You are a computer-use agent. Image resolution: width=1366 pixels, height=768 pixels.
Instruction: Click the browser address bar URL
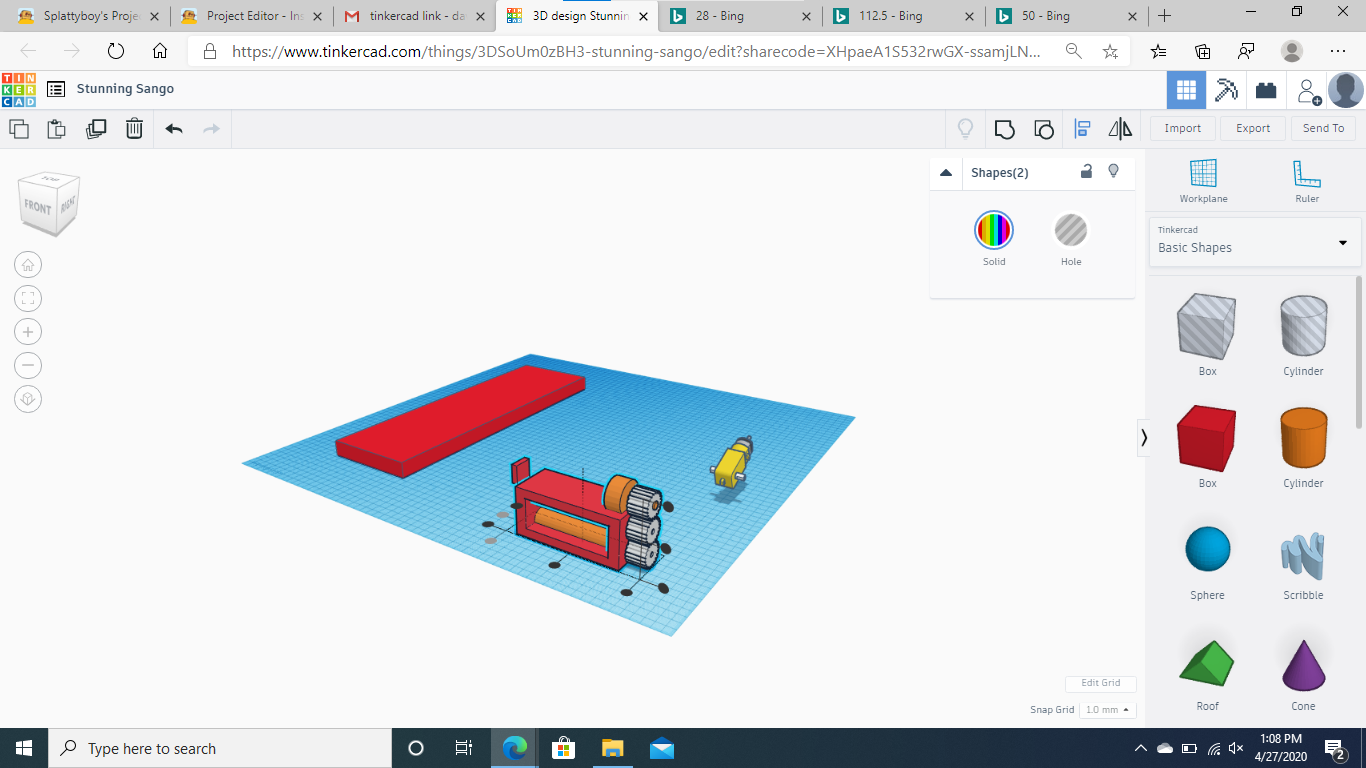pyautogui.click(x=636, y=51)
